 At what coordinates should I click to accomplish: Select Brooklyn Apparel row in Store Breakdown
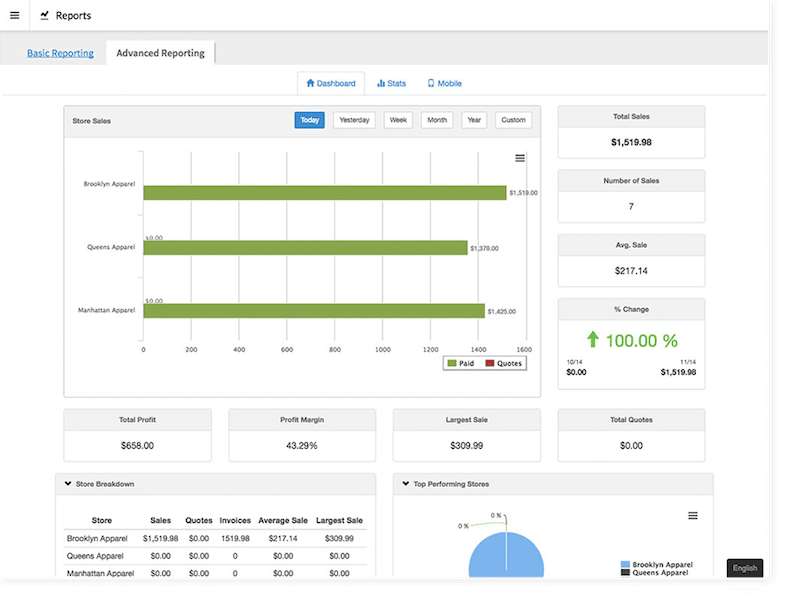[215, 538]
